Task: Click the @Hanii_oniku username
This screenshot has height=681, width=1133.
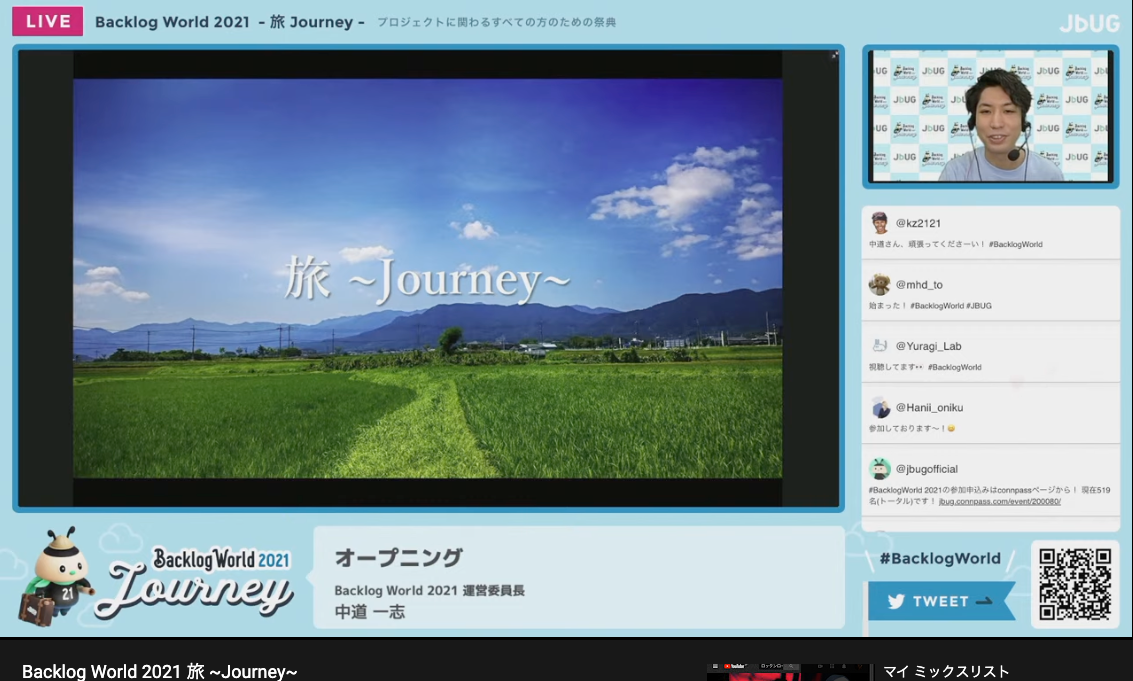Action: pos(929,408)
